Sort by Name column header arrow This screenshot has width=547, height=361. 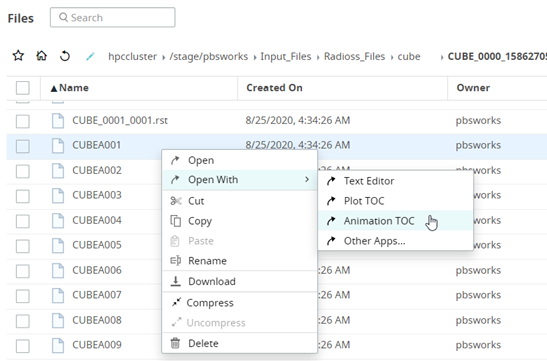[x=54, y=89]
